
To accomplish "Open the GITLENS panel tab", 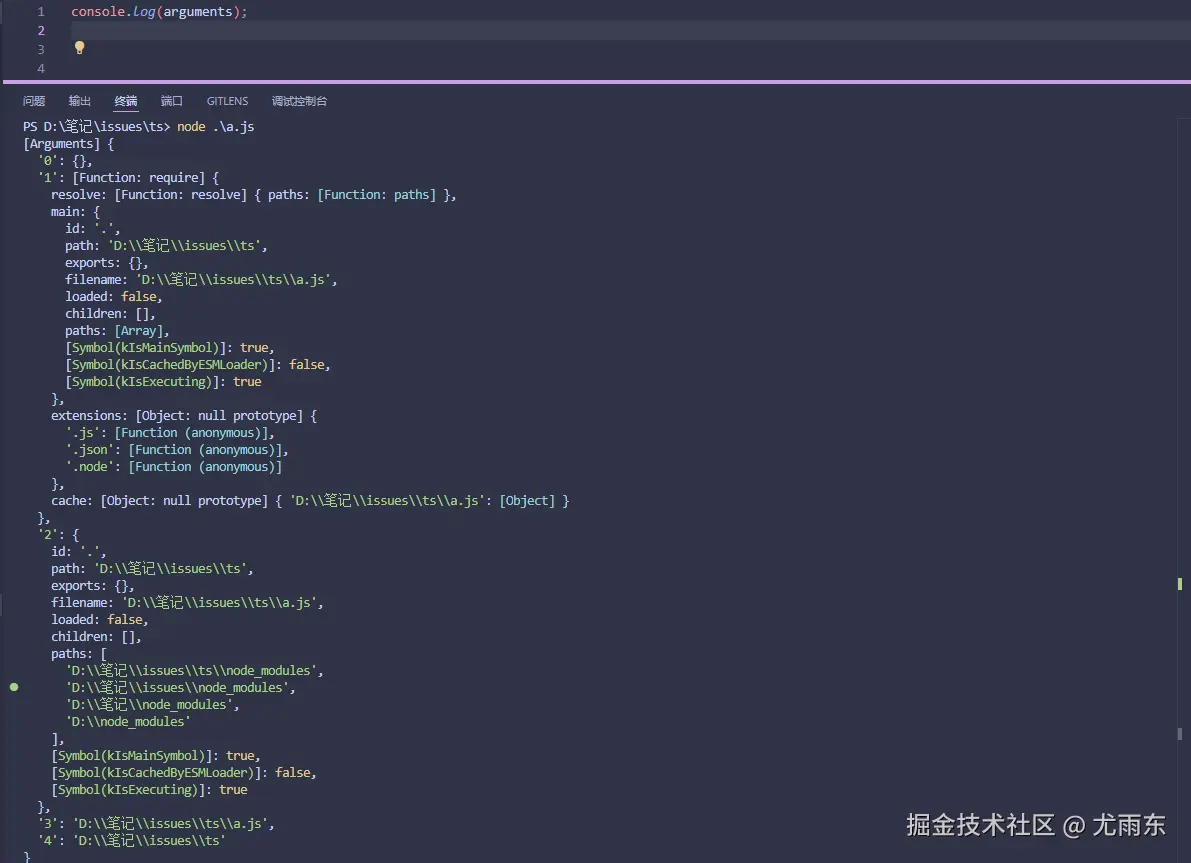I will tap(227, 101).
